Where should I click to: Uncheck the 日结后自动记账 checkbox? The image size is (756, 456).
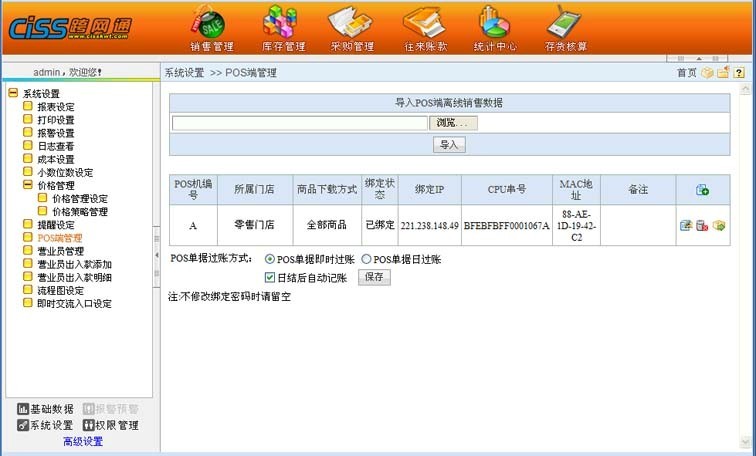(x=270, y=277)
